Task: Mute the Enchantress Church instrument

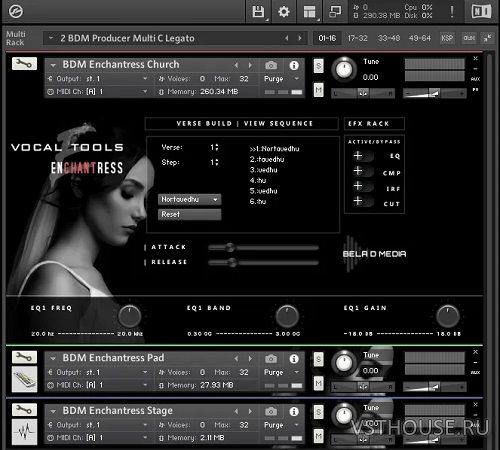Action: (x=319, y=90)
